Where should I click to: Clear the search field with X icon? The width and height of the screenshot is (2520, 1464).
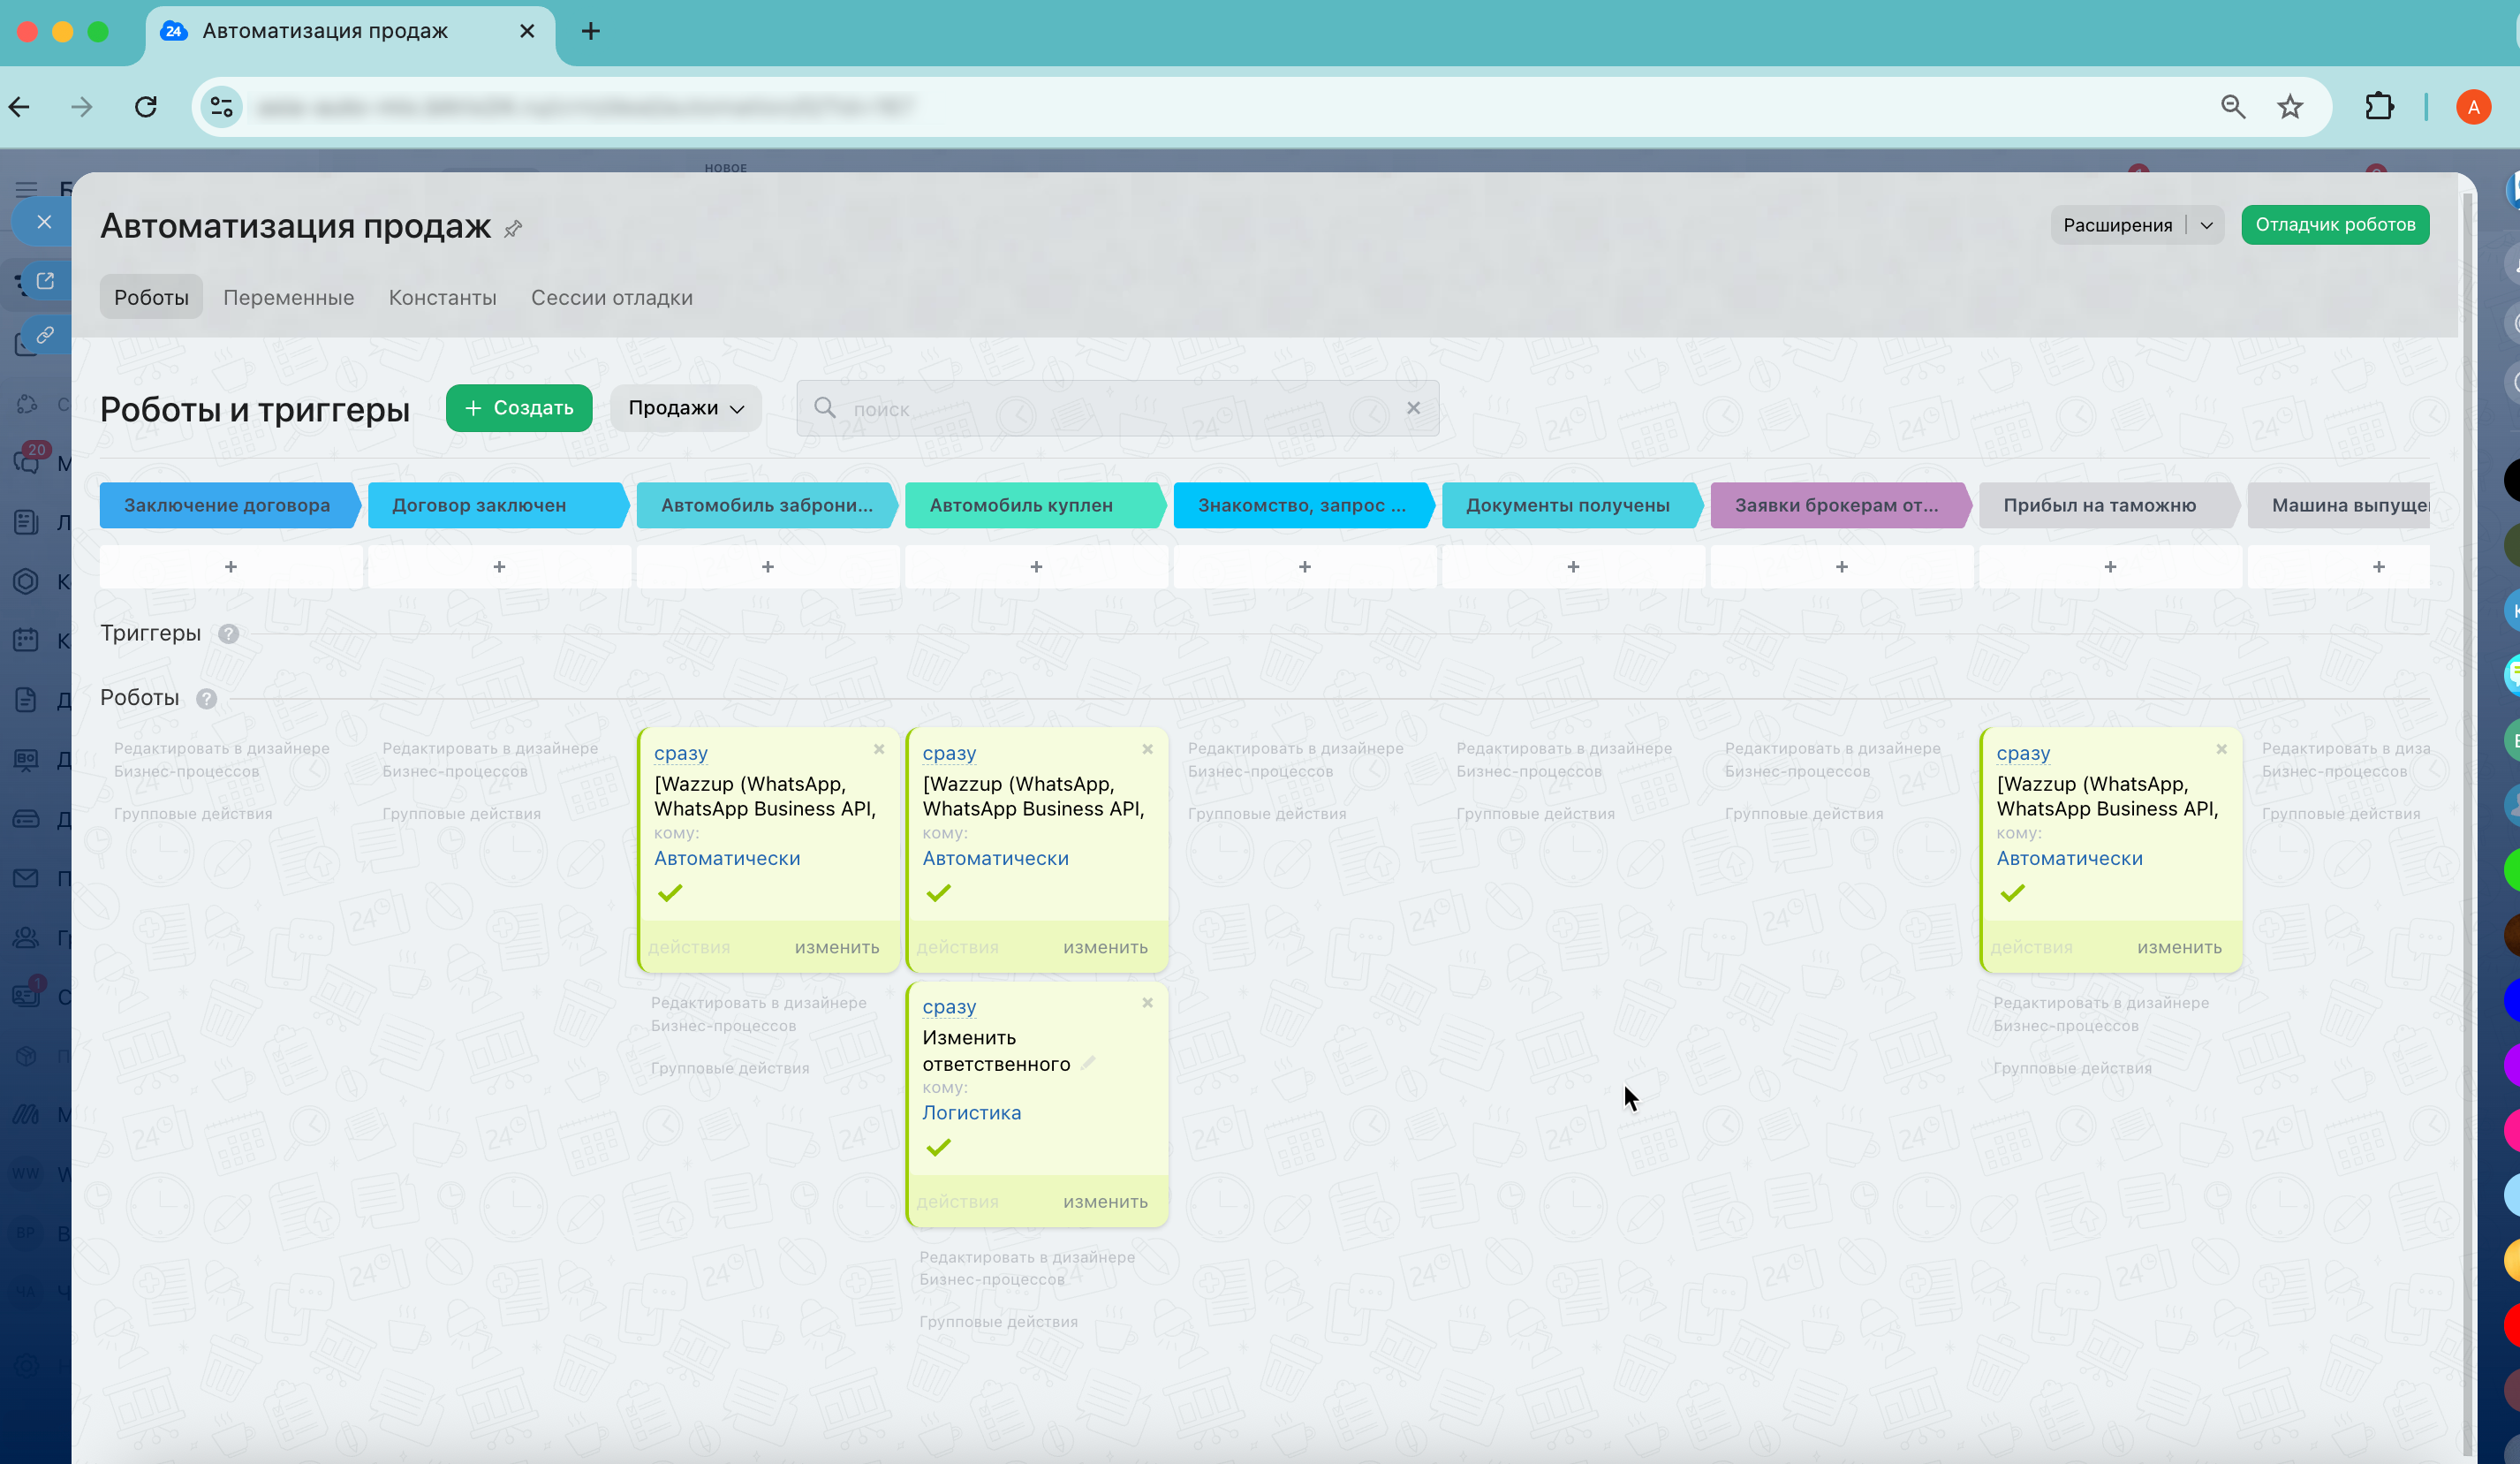pos(1413,408)
